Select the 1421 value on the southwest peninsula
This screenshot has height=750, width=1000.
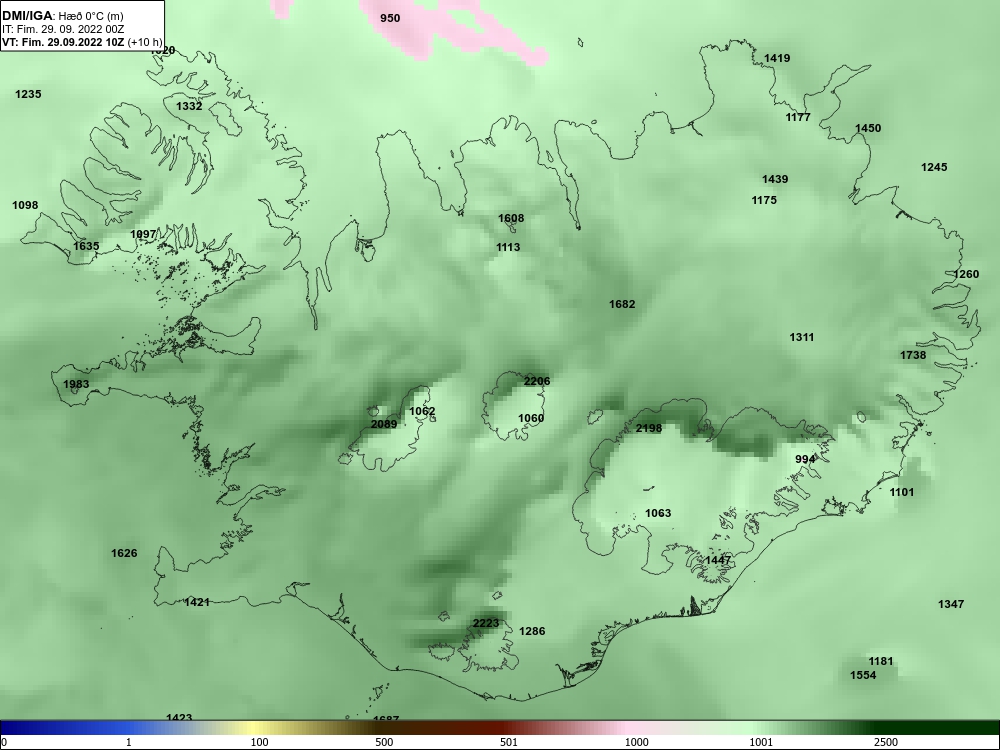[x=196, y=602]
